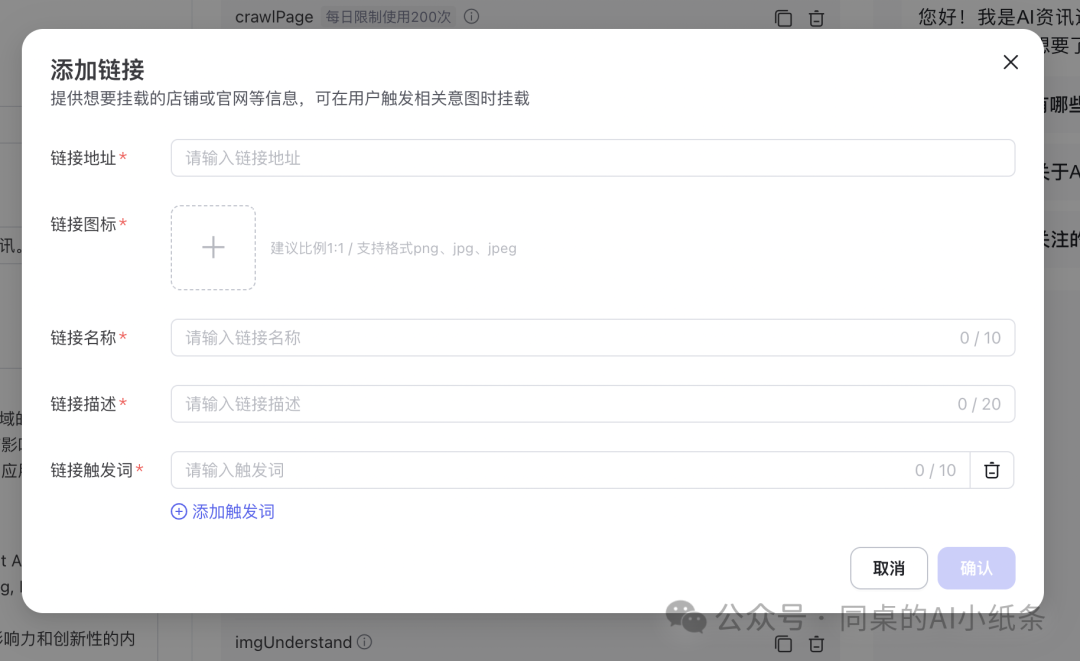The image size is (1080, 661).
Task: Add a trigger word via 添加触发词
Action: (231, 511)
